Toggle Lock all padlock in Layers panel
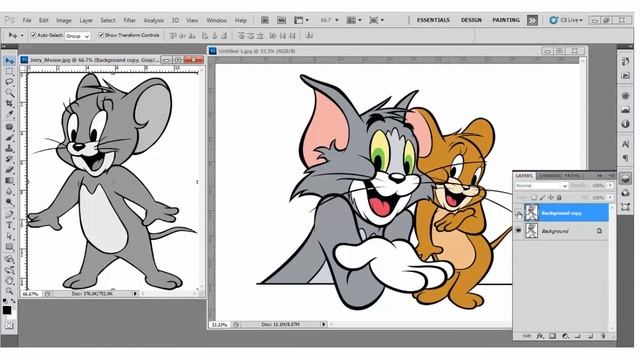 (559, 198)
